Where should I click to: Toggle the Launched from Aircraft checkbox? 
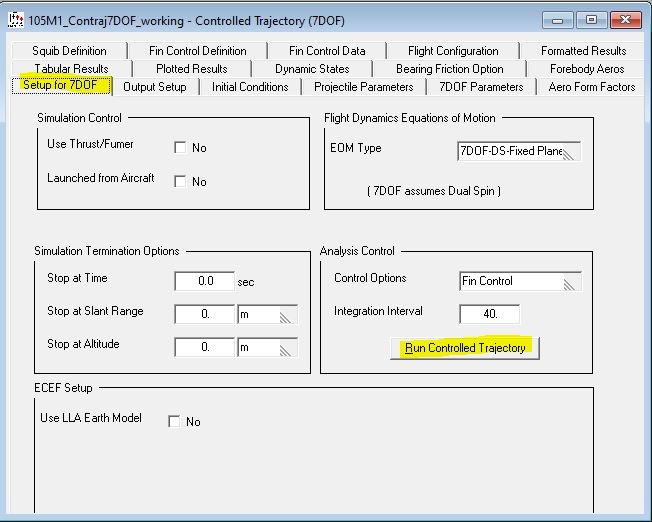click(x=180, y=181)
